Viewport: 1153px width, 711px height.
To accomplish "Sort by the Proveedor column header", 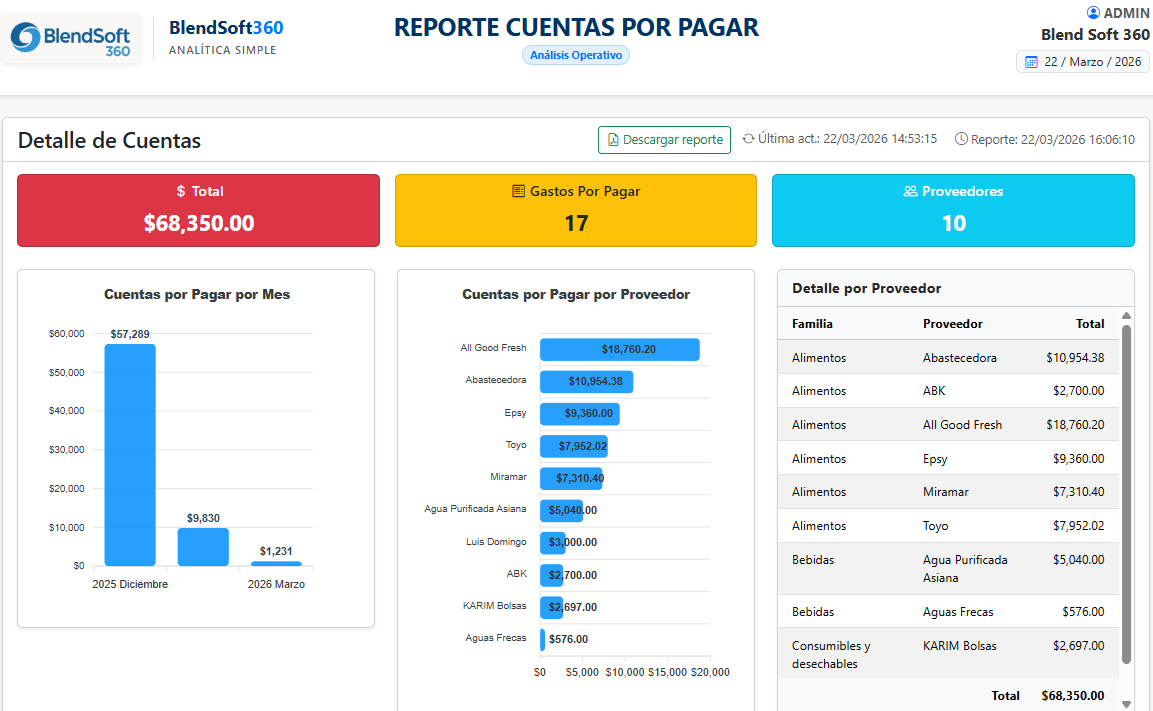I will (952, 324).
